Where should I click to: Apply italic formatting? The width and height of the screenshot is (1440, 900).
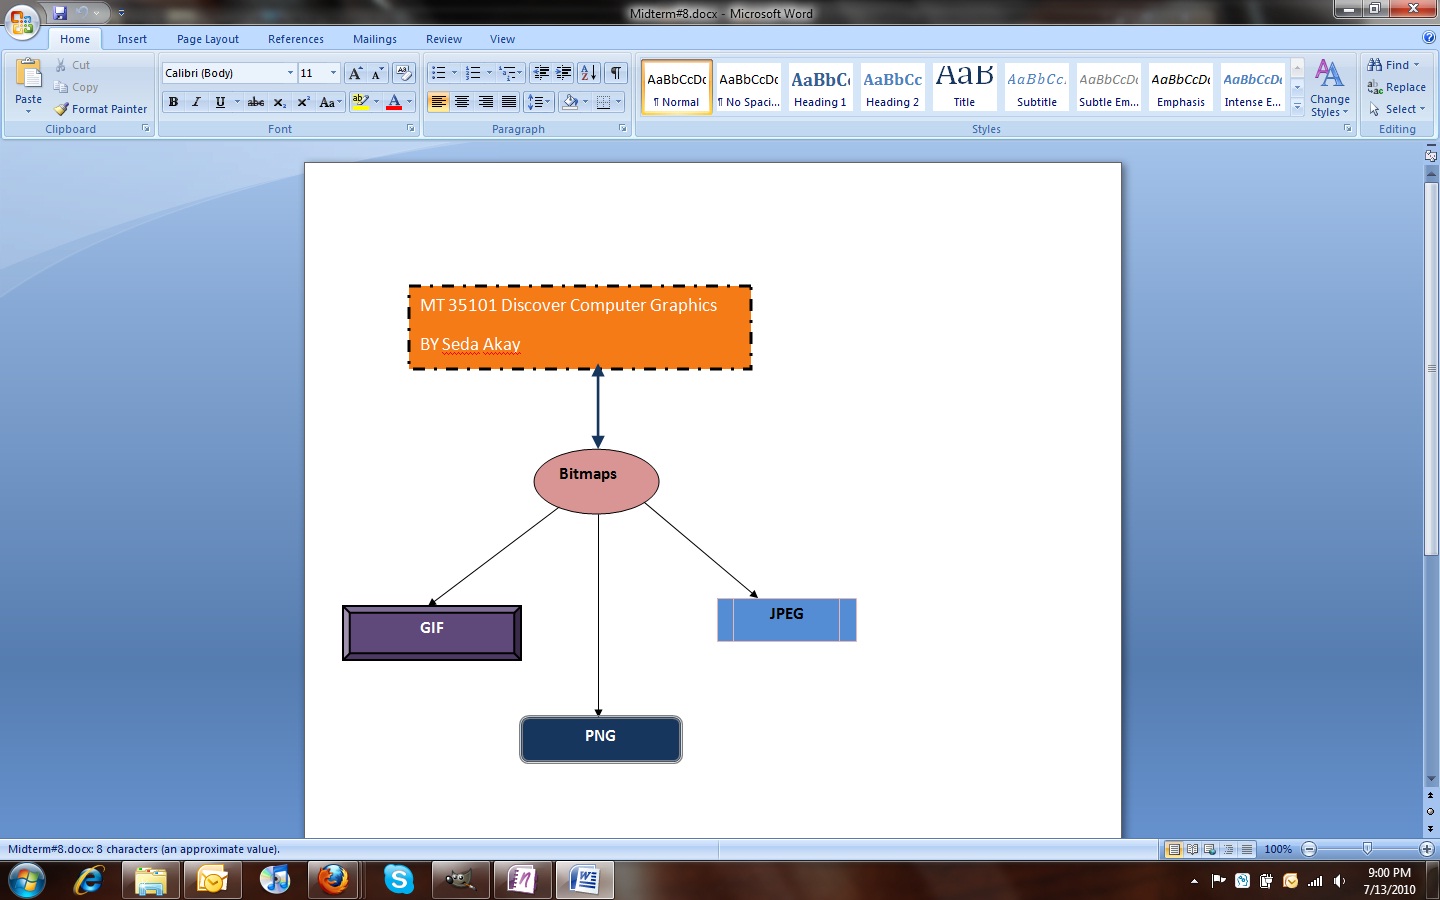click(196, 102)
